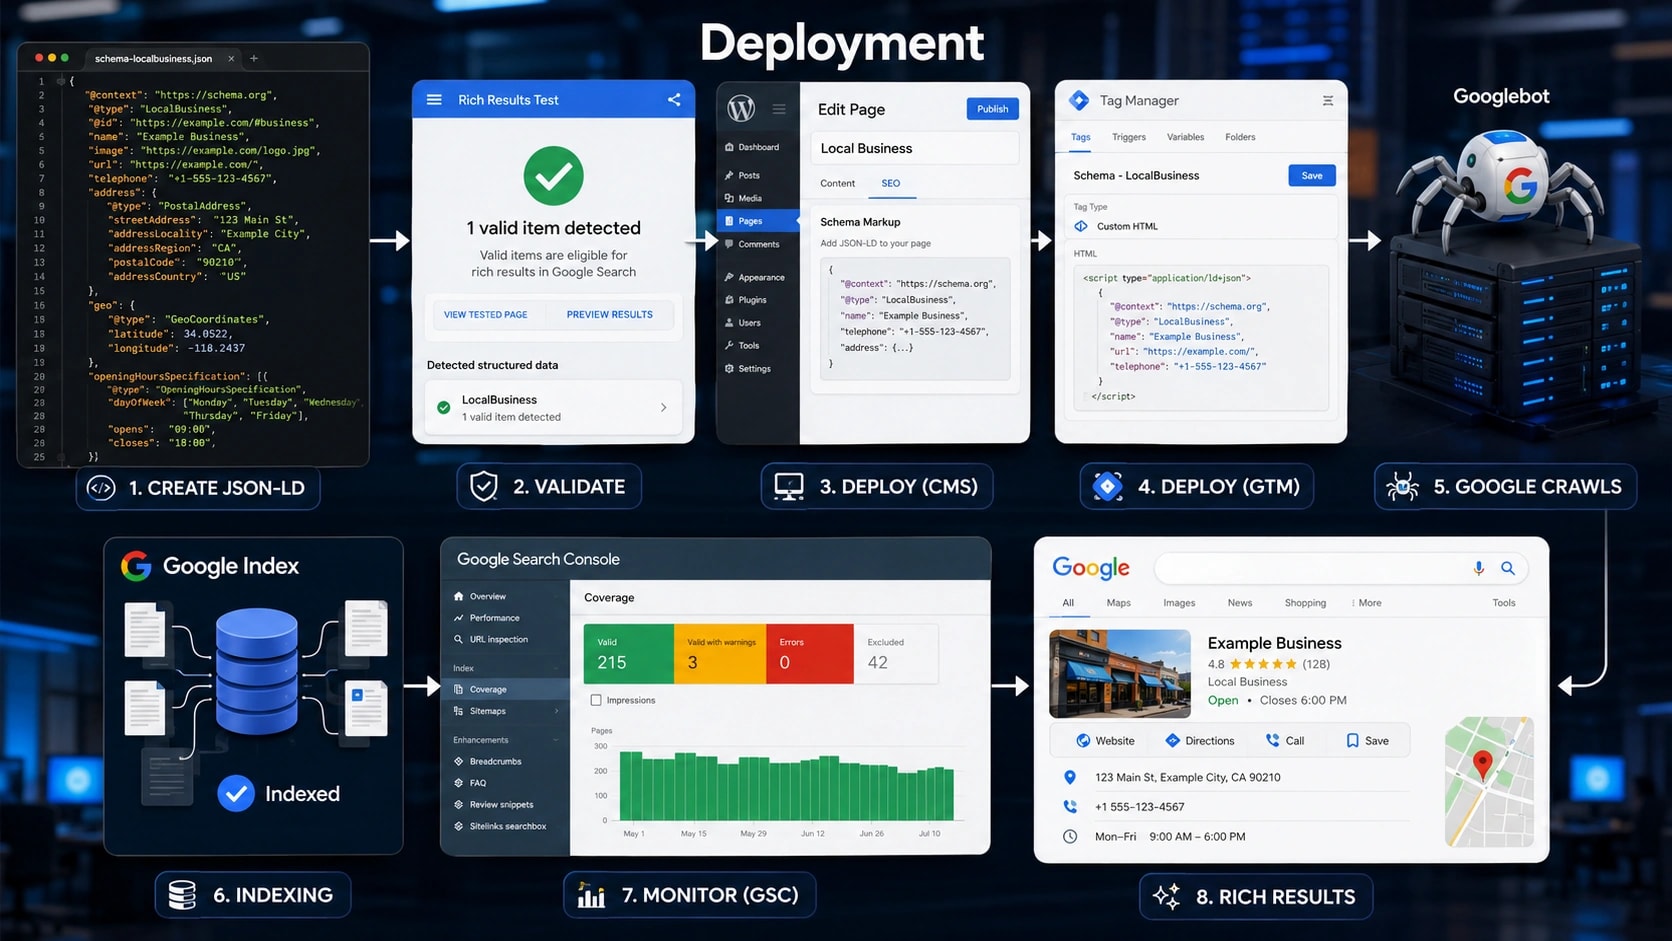Click the green Valid 215 tile
The height and width of the screenshot is (941, 1672).
(629, 654)
